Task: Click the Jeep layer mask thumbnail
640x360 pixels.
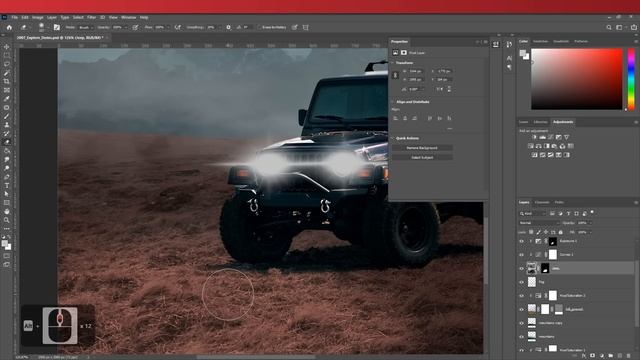Action: click(545, 269)
